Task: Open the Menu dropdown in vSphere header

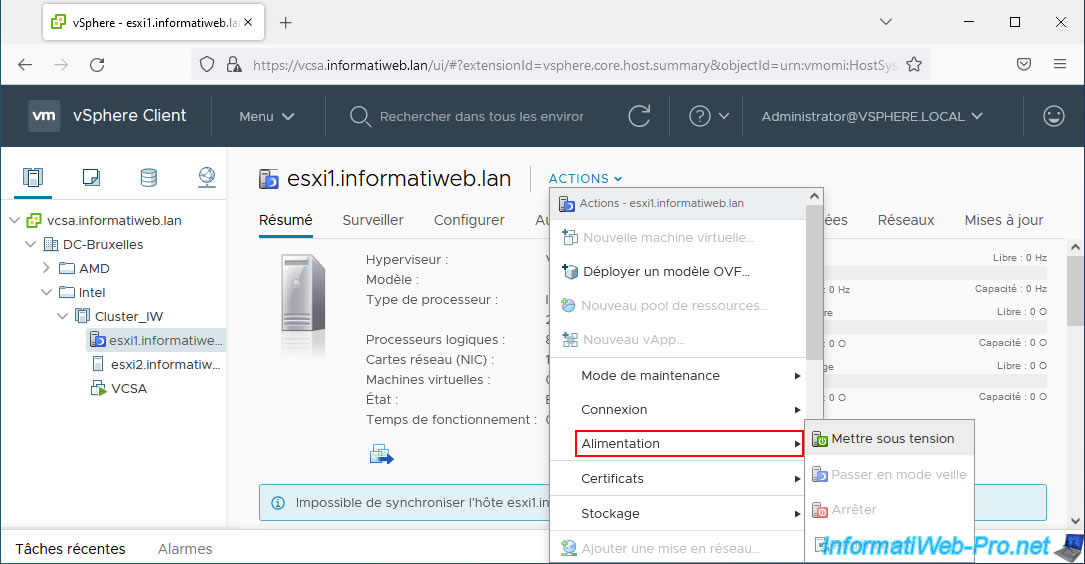Action: point(267,116)
